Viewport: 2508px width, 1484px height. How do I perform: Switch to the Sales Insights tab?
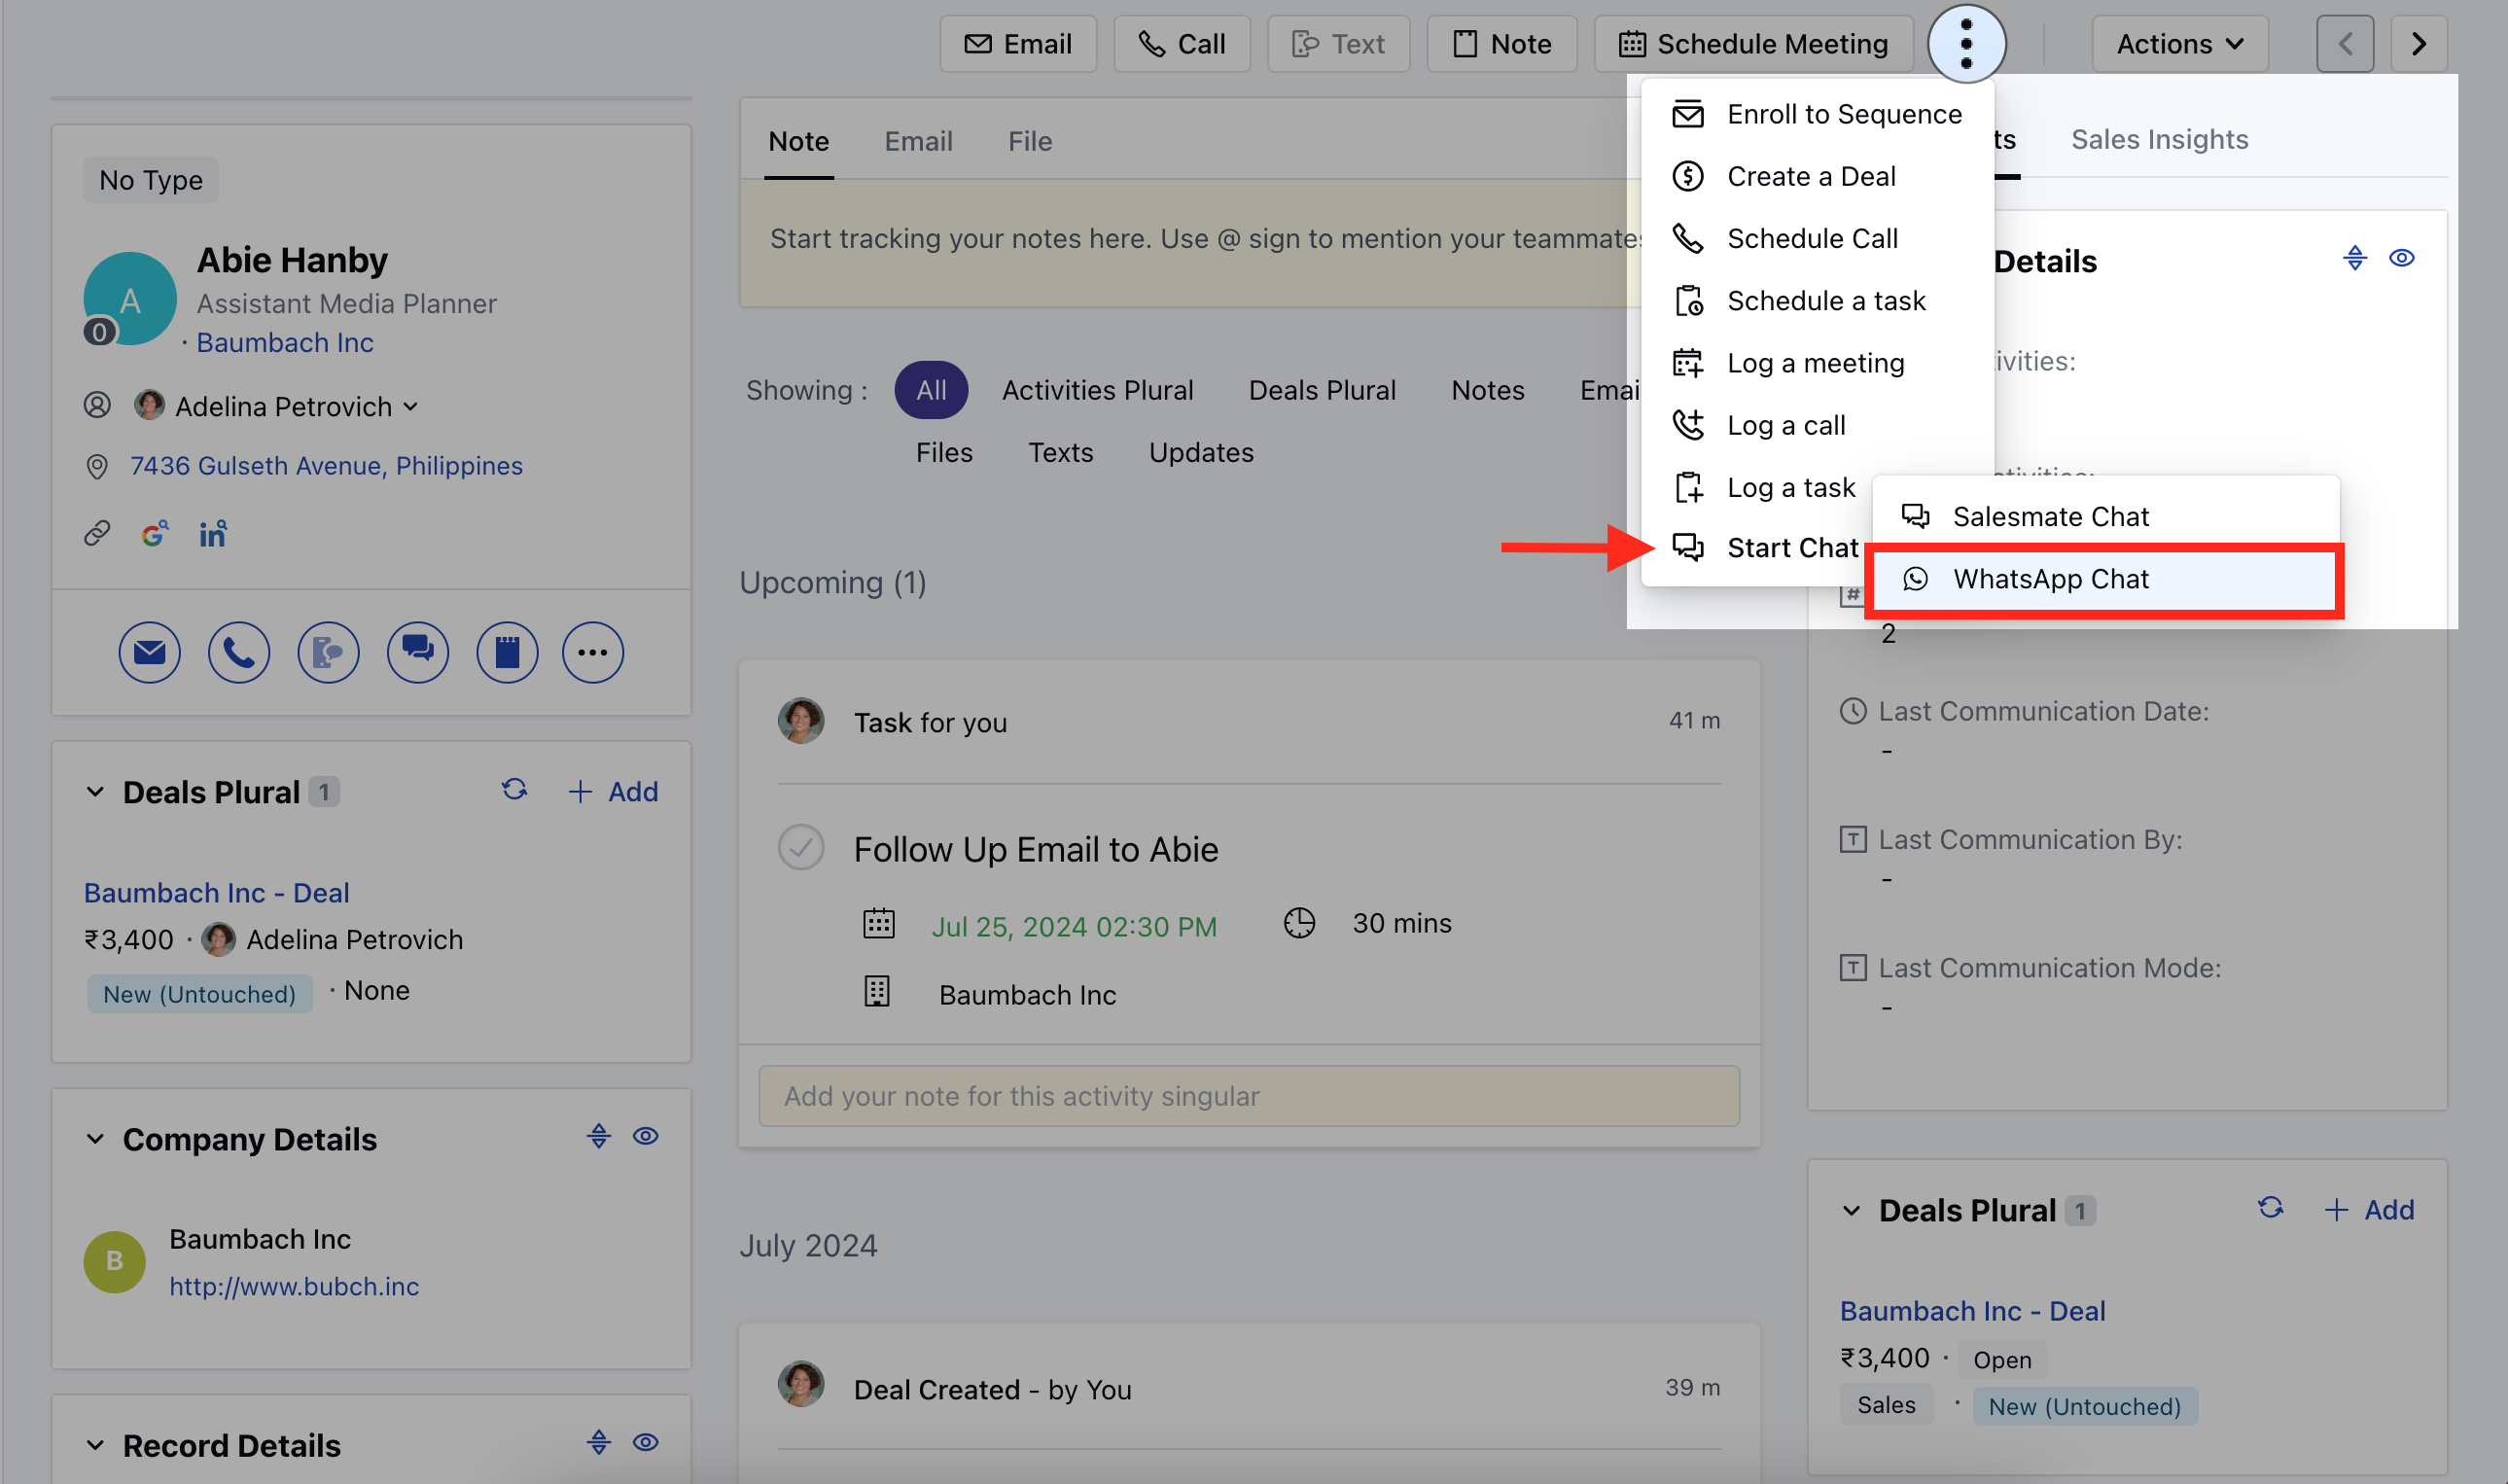[x=2159, y=139]
